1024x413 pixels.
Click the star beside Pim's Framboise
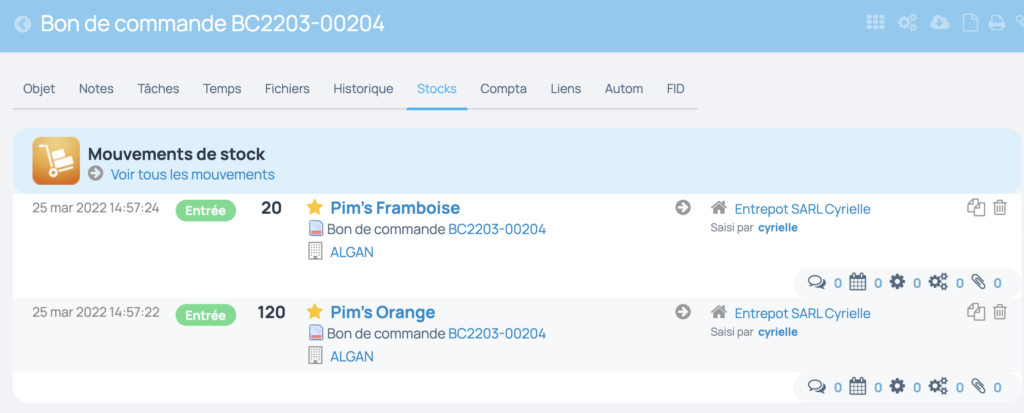(315, 207)
